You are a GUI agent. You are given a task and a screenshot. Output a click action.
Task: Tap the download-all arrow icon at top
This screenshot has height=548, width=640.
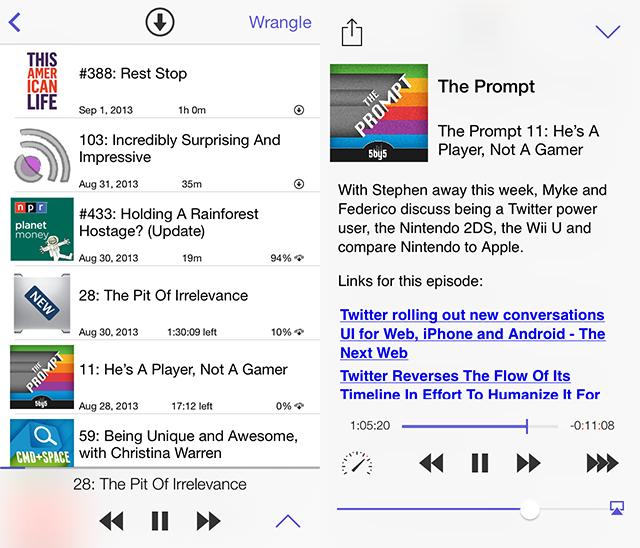tap(160, 22)
